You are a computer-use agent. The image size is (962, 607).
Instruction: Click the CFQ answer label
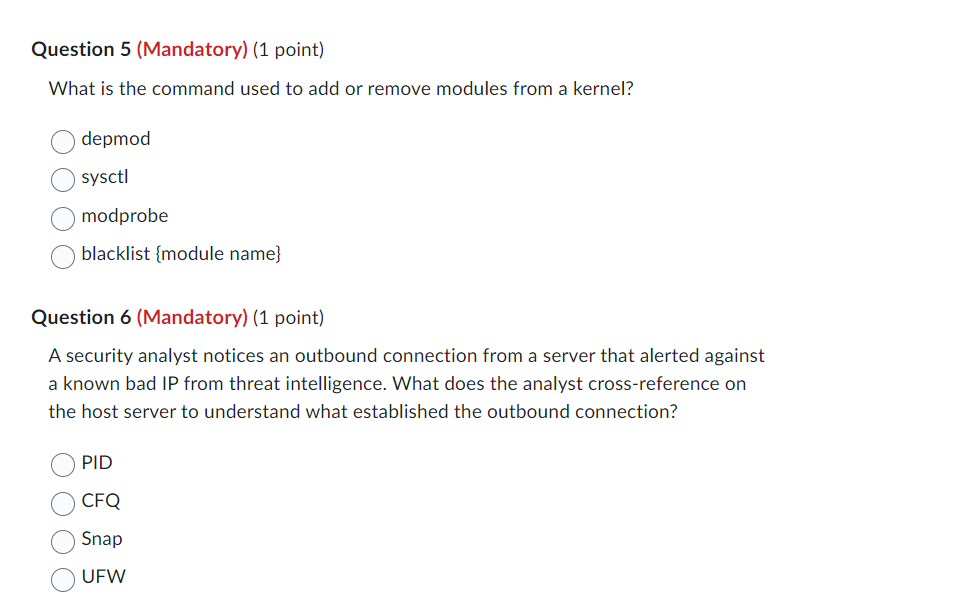pyautogui.click(x=102, y=501)
